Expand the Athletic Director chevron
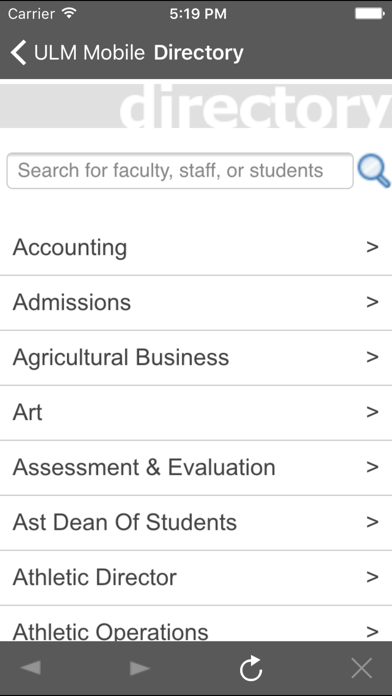 (372, 577)
